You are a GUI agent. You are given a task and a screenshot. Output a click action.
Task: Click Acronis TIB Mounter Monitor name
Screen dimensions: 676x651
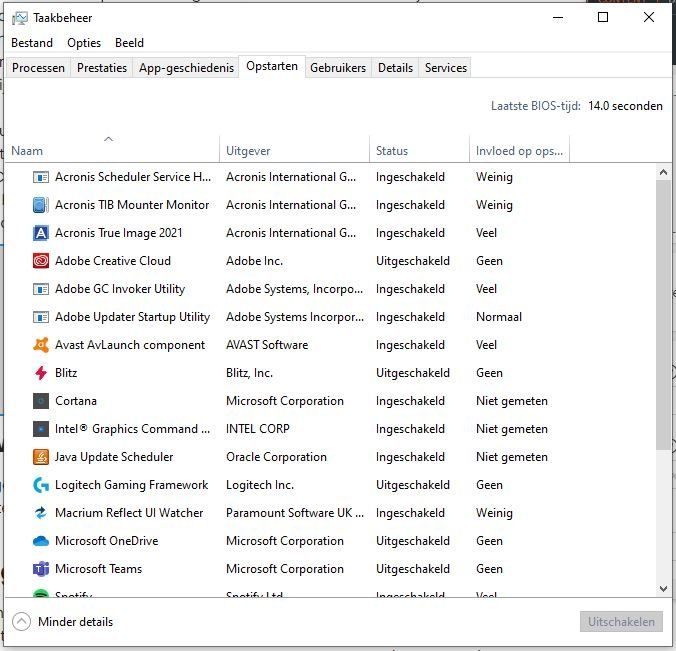[132, 205]
